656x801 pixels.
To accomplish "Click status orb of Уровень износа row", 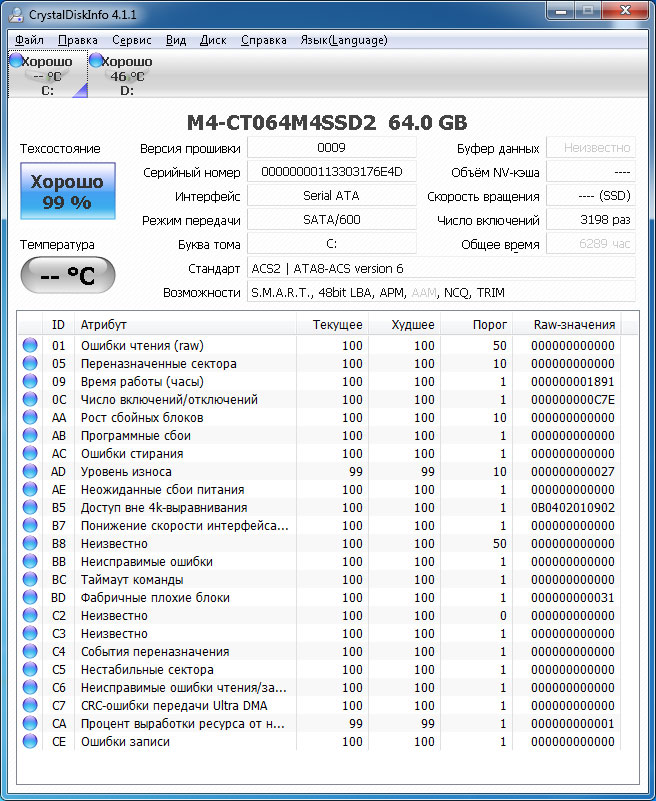I will pos(30,471).
